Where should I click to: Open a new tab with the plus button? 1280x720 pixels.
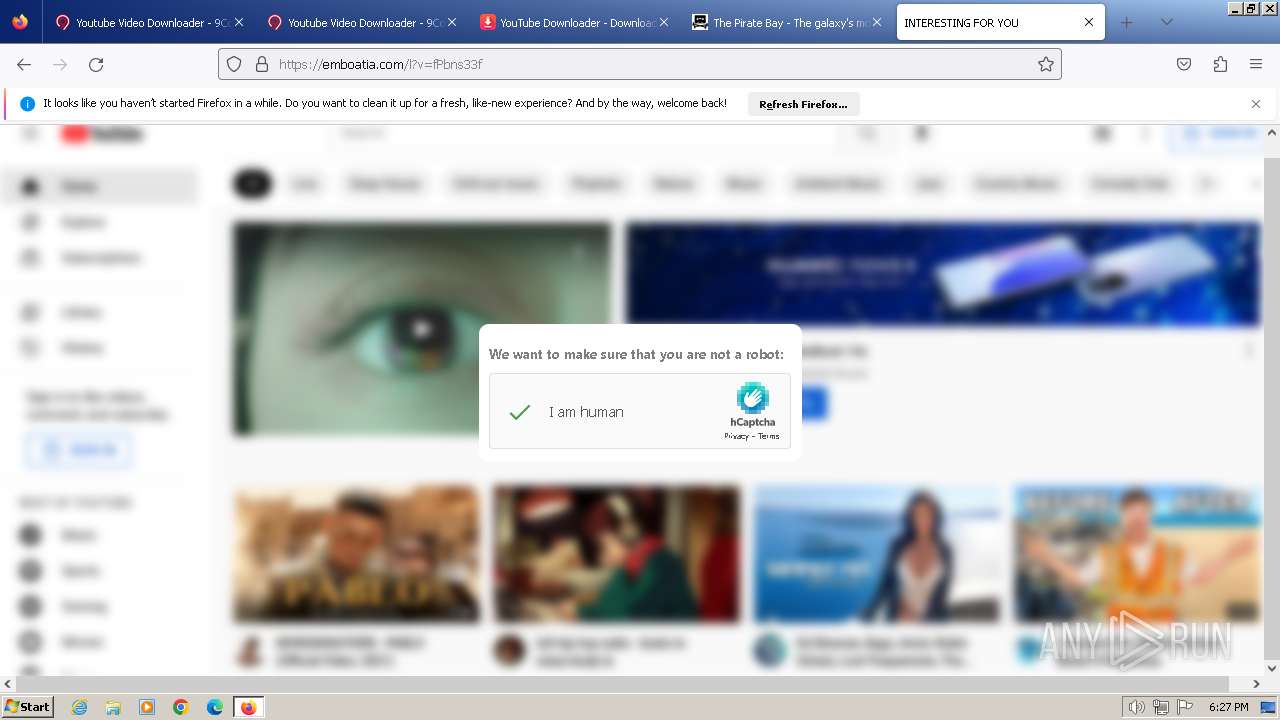pos(1127,22)
